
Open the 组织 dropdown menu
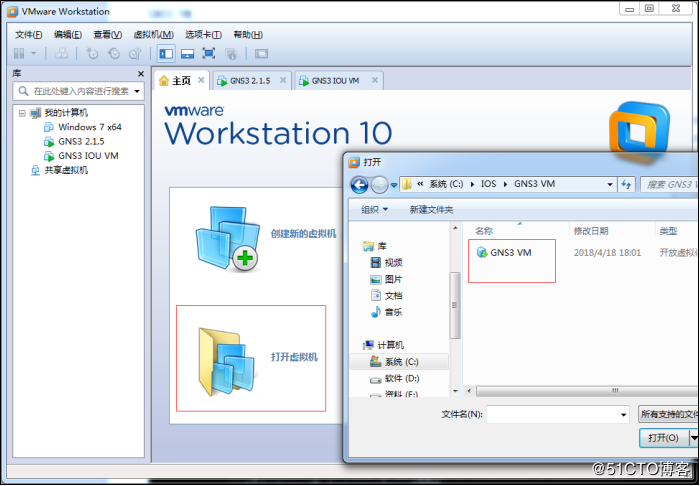click(375, 210)
